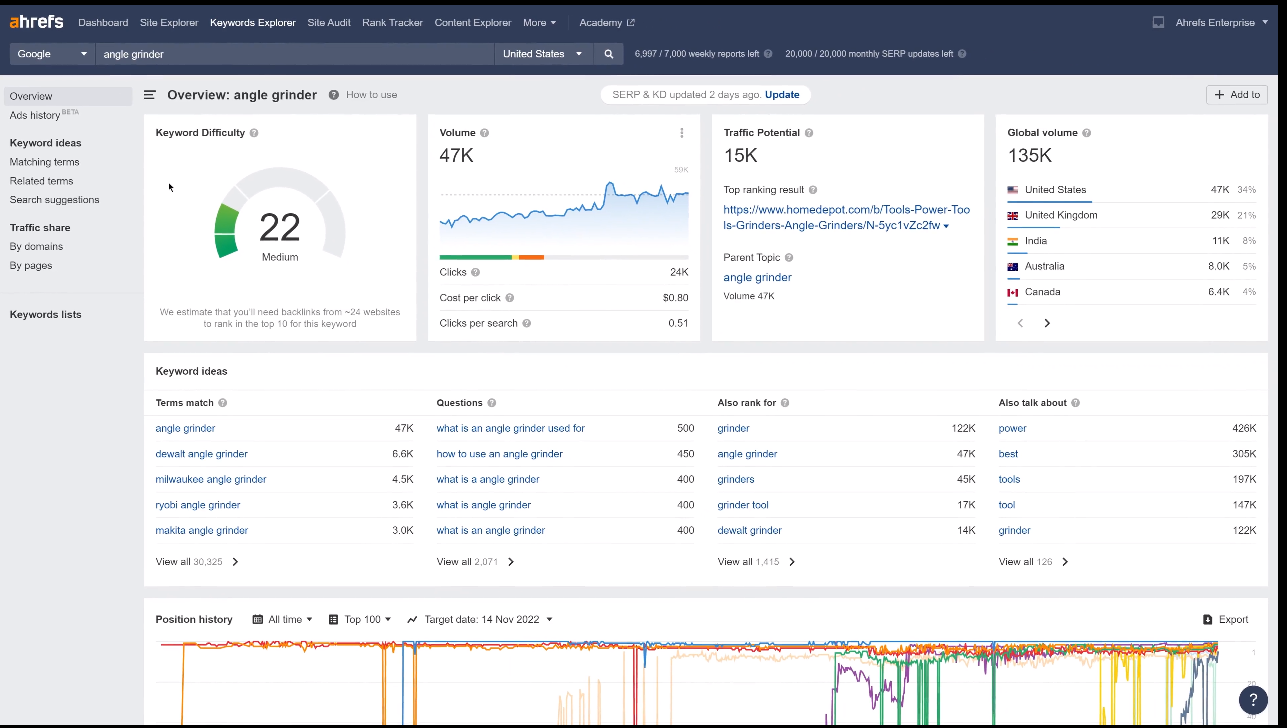Screen dimensions: 1287x728
Task: Click the dewalt angle grinder keyword
Action: click(x=201, y=454)
